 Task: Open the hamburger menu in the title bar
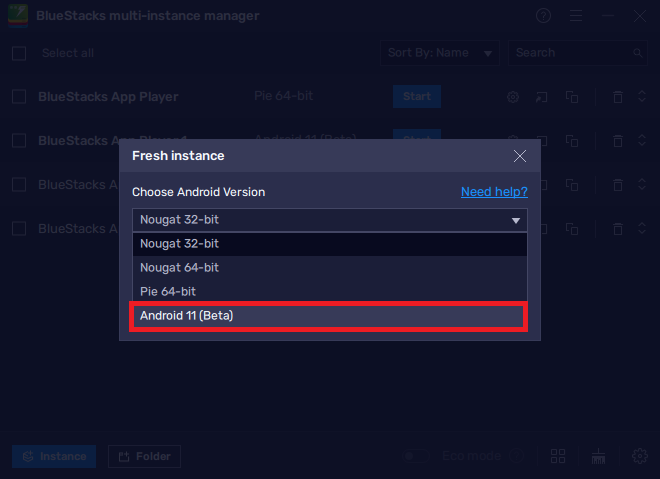(576, 16)
